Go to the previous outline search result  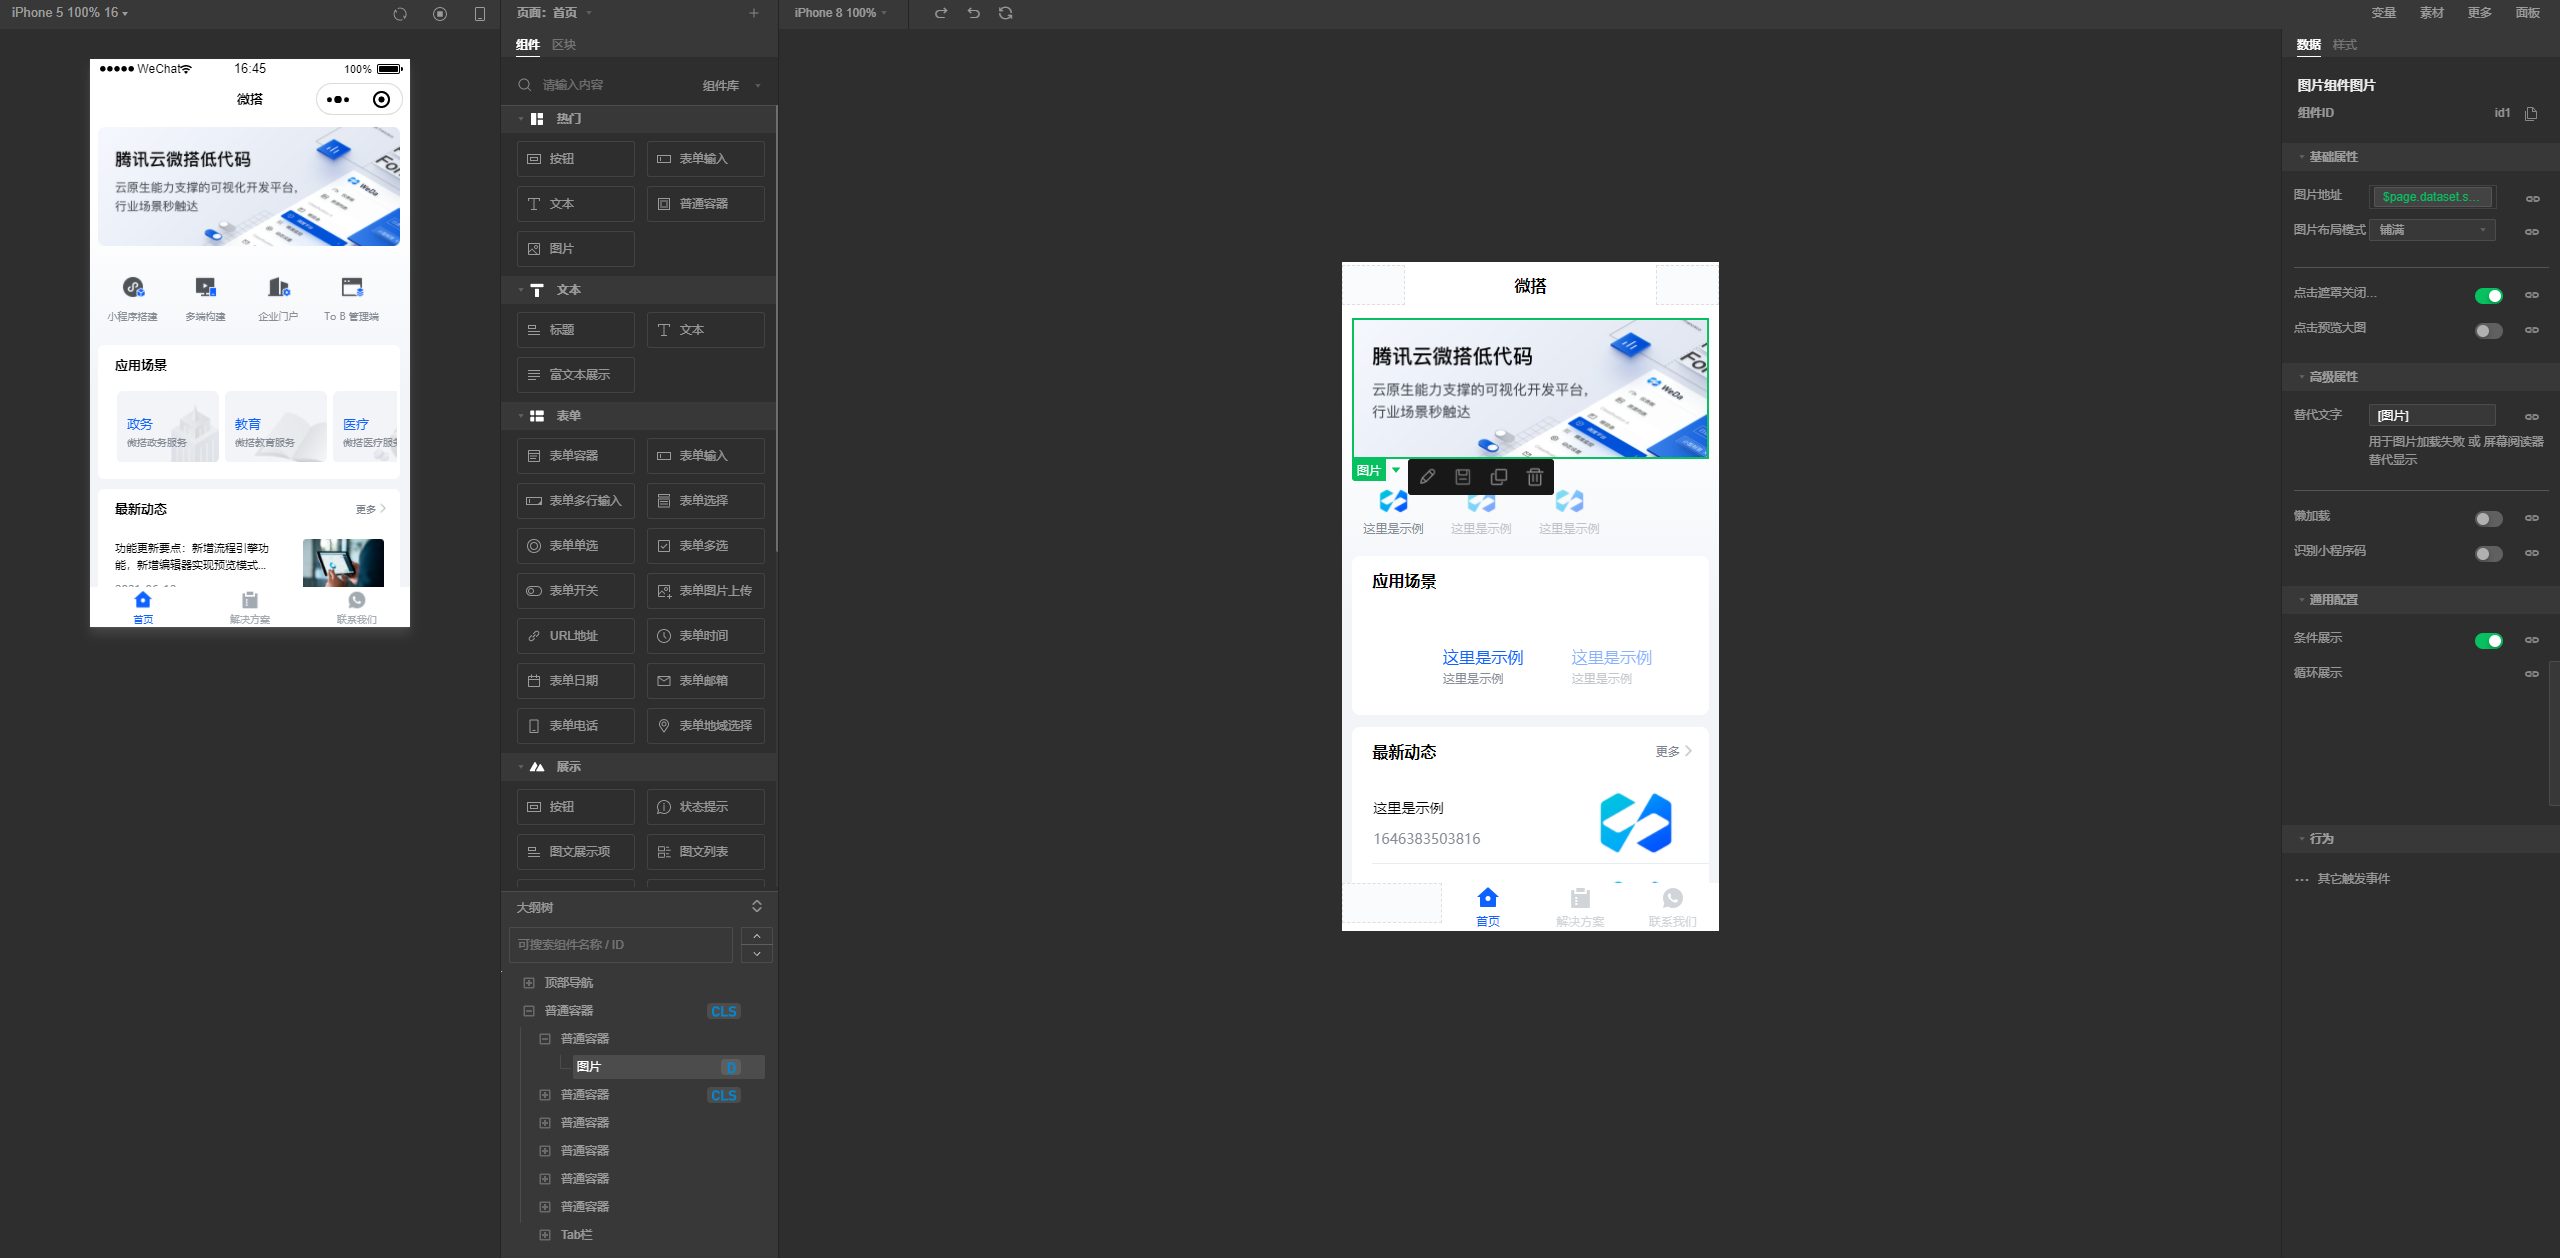[757, 936]
